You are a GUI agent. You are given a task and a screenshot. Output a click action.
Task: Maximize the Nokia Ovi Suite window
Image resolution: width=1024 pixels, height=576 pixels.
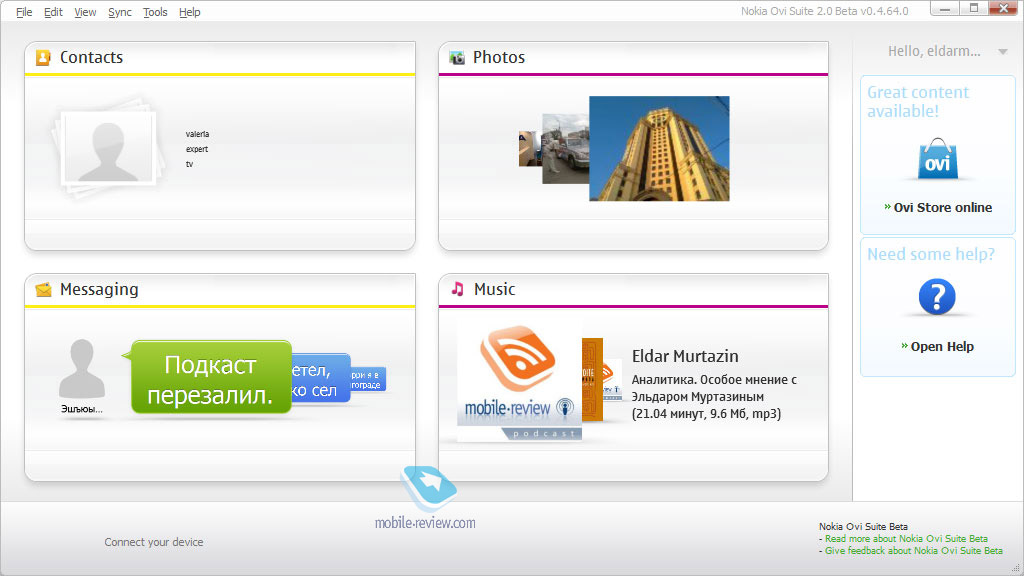[974, 8]
